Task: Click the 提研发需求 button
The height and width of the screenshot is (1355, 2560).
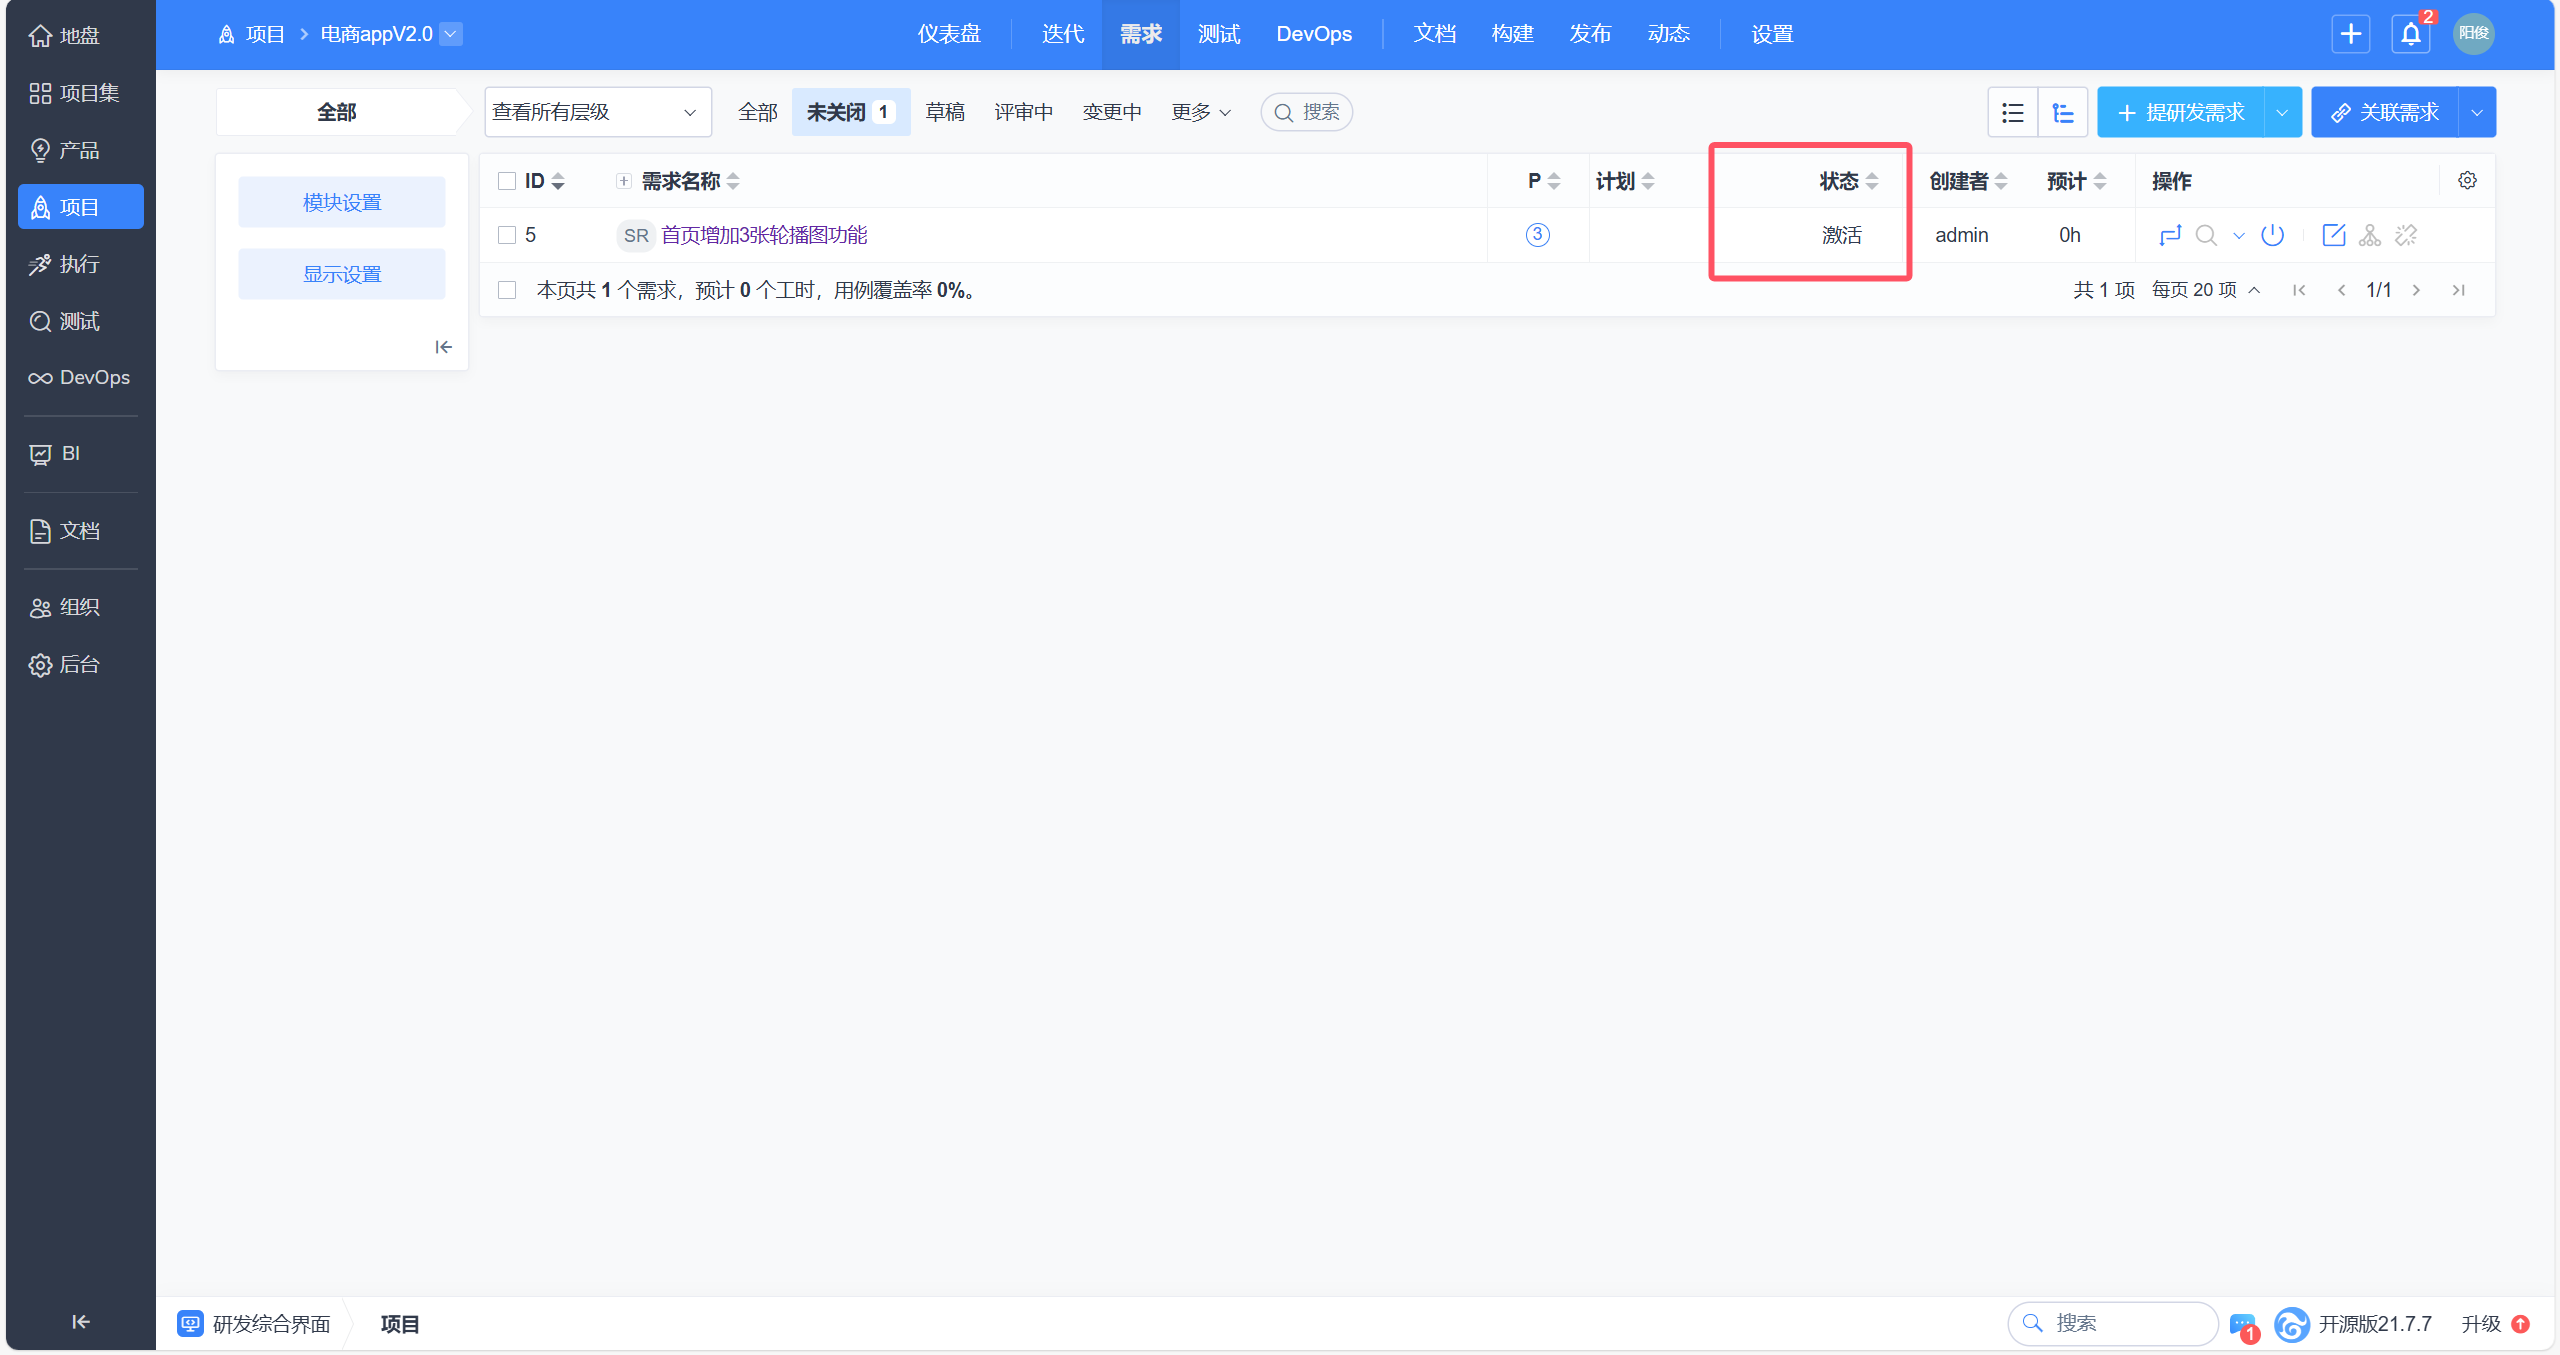Action: pos(2181,113)
